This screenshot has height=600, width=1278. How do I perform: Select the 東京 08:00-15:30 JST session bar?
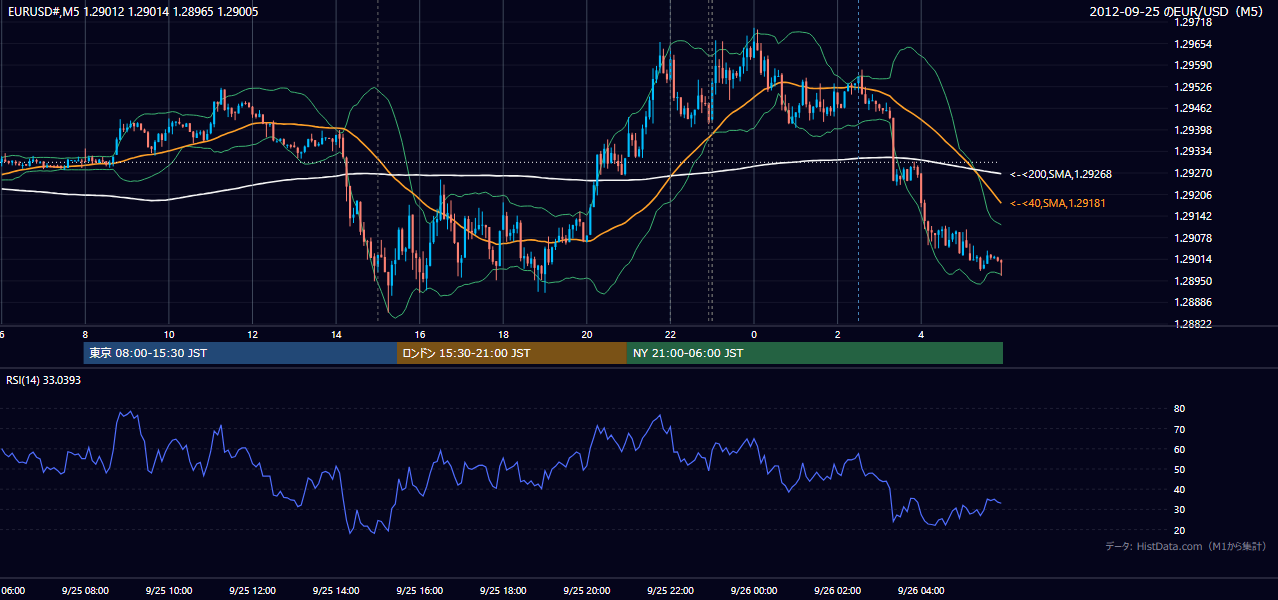pyautogui.click(x=241, y=353)
